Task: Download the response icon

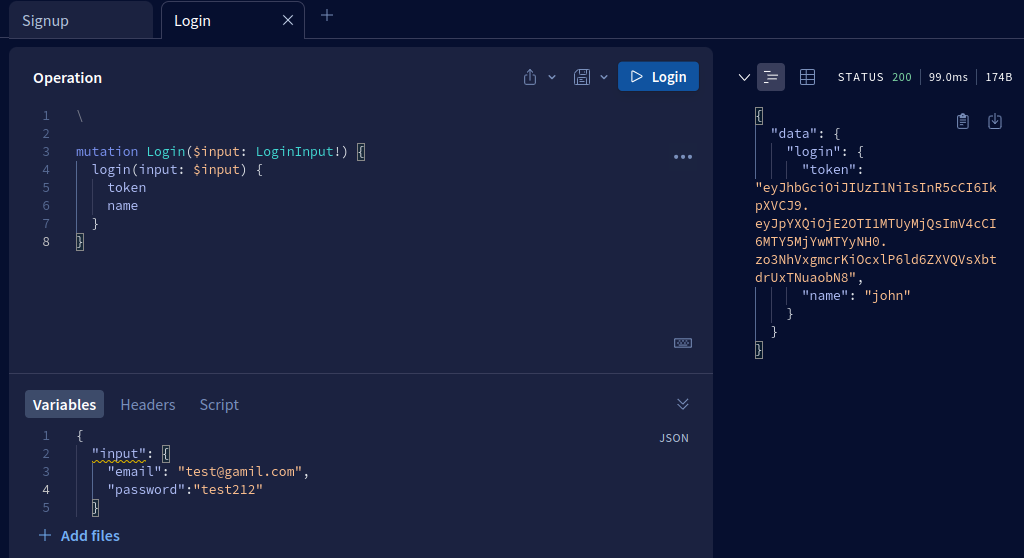Action: (x=995, y=121)
